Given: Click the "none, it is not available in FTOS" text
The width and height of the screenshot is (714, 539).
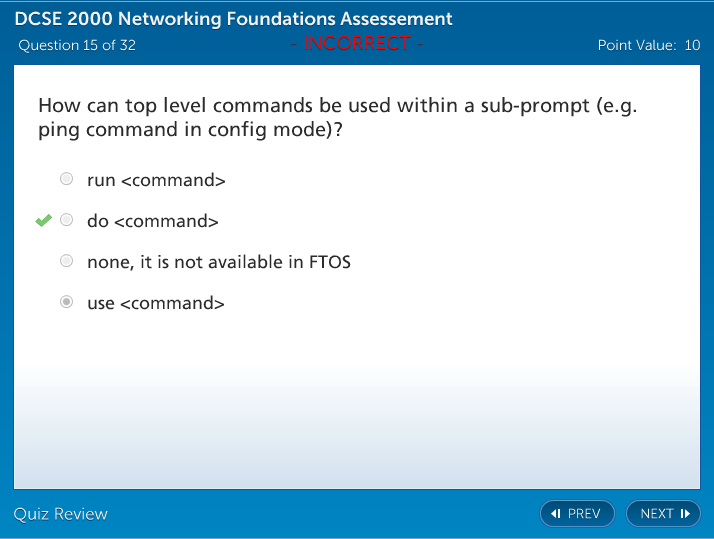Looking at the screenshot, I should [218, 262].
